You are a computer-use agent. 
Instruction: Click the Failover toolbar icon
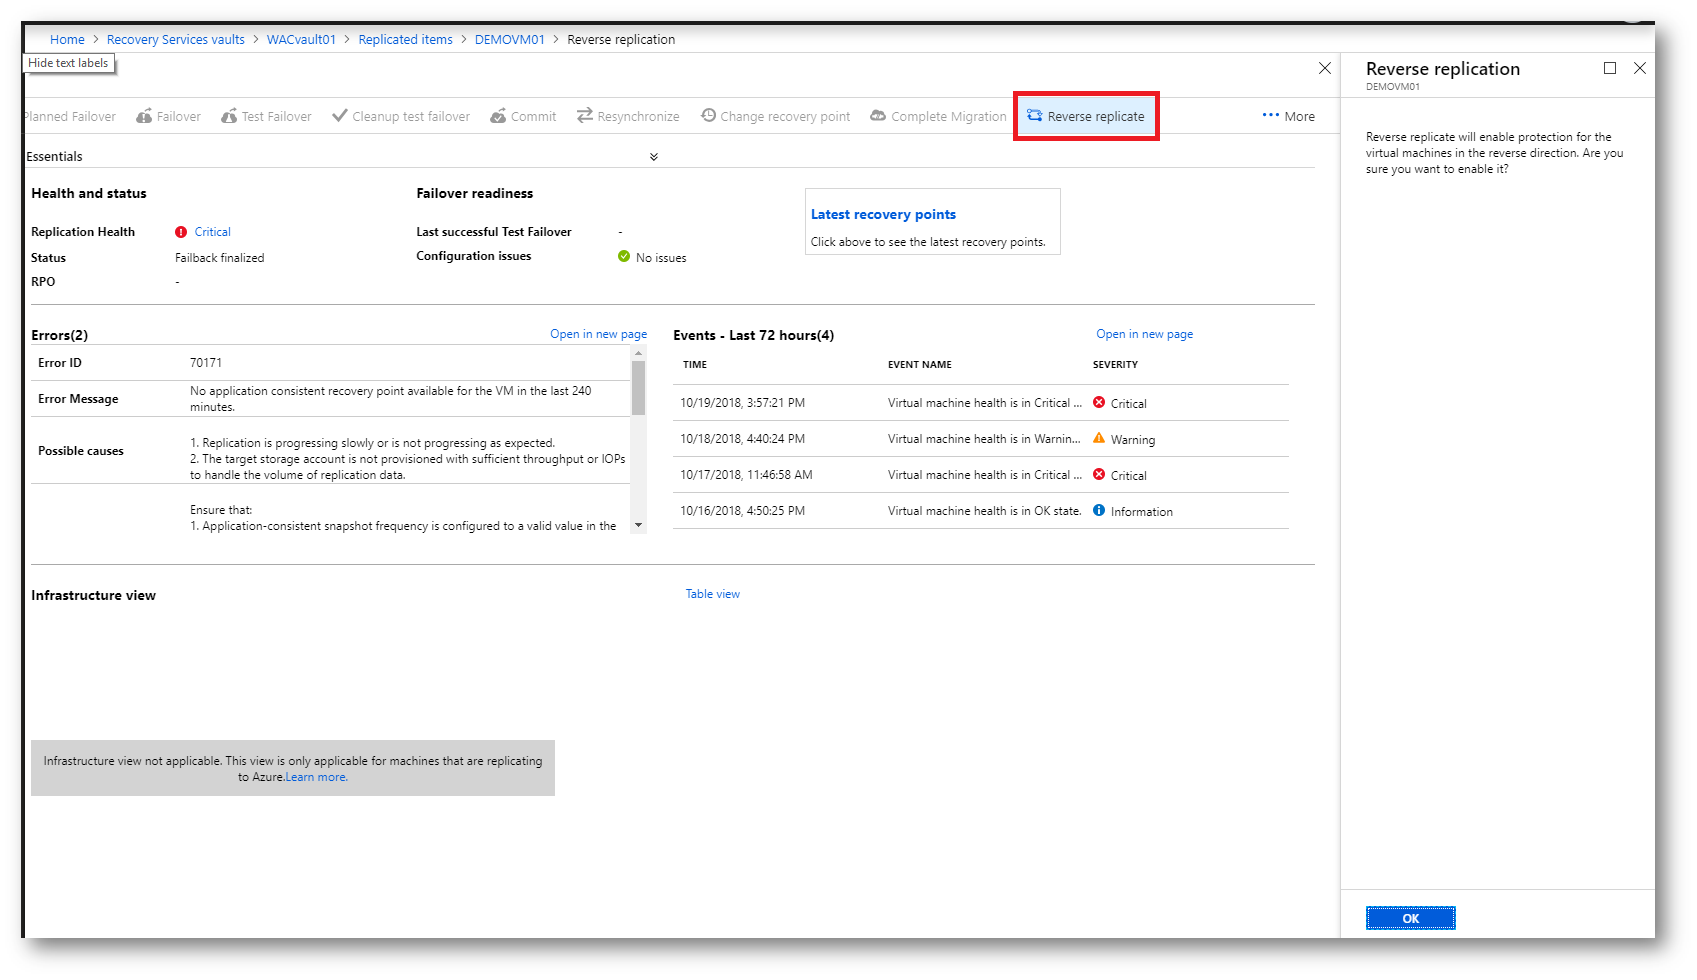(144, 116)
